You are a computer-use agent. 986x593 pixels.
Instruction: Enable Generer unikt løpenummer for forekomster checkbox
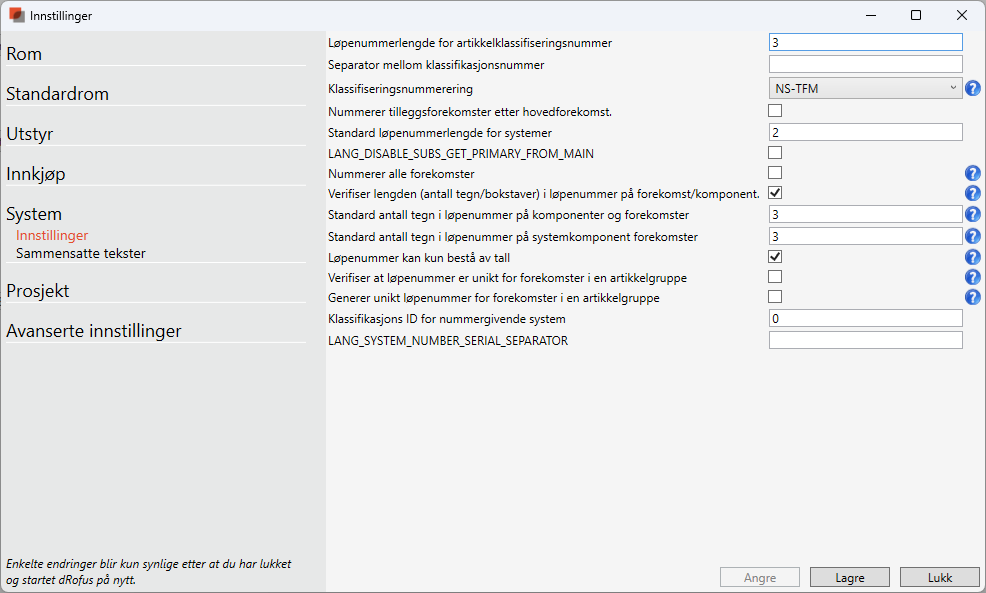(x=775, y=297)
